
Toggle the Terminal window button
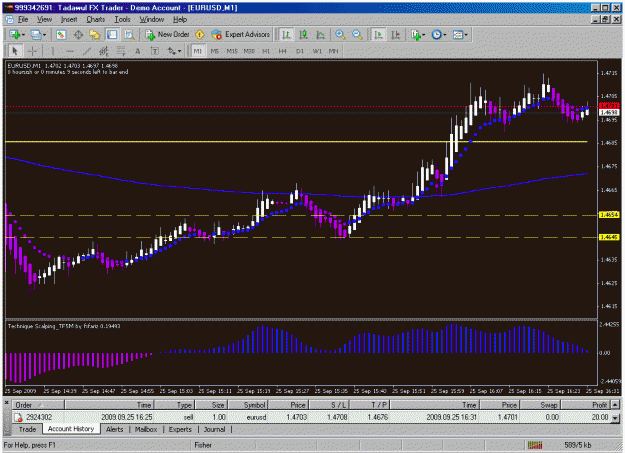tap(112, 35)
